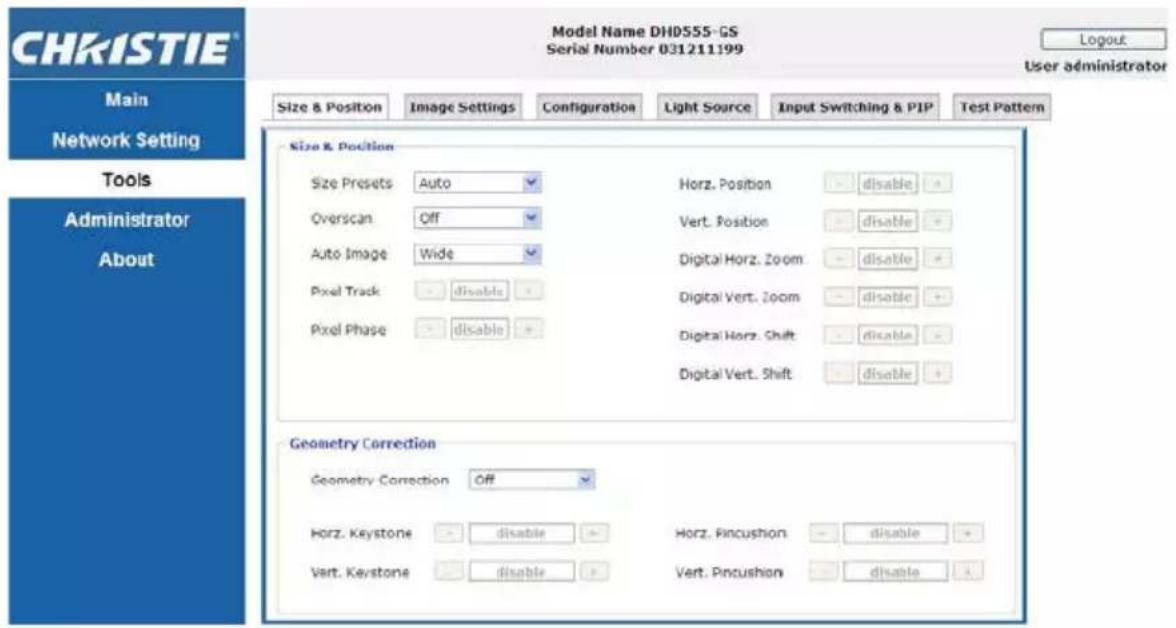
Task: Increase Horz. Position value
Action: tap(938, 184)
